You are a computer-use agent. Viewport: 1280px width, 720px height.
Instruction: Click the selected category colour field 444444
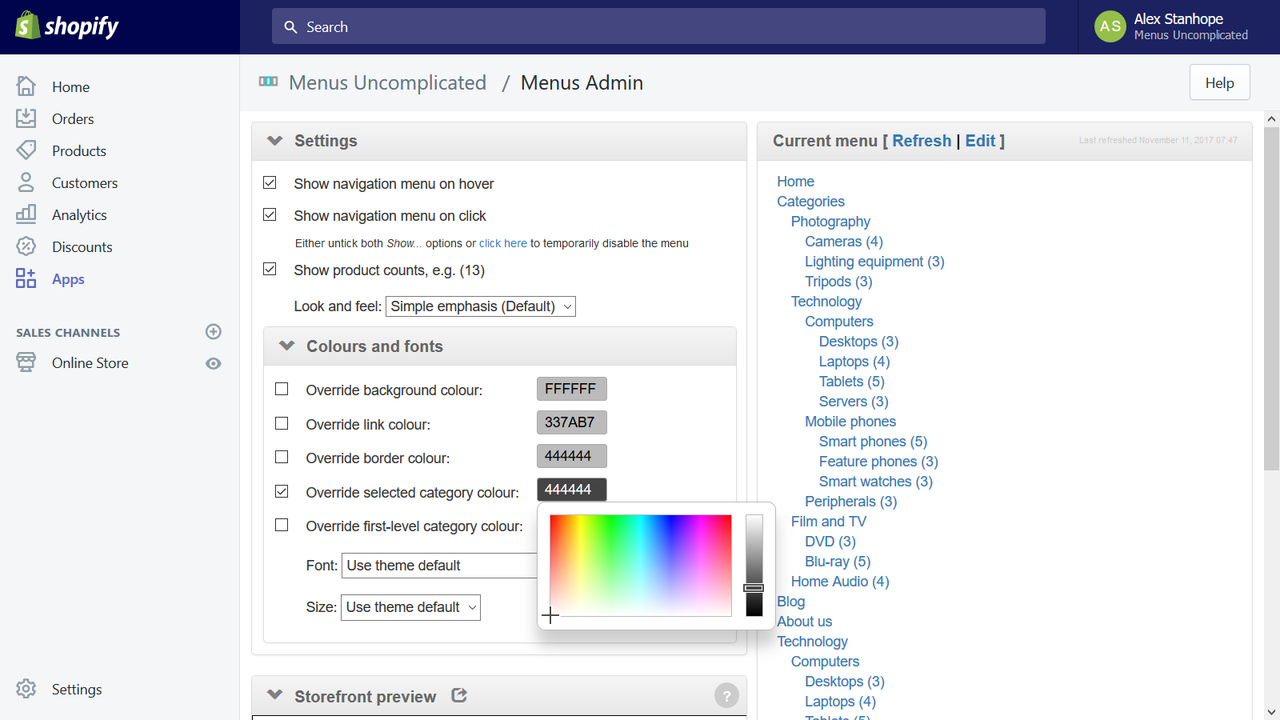tap(572, 490)
